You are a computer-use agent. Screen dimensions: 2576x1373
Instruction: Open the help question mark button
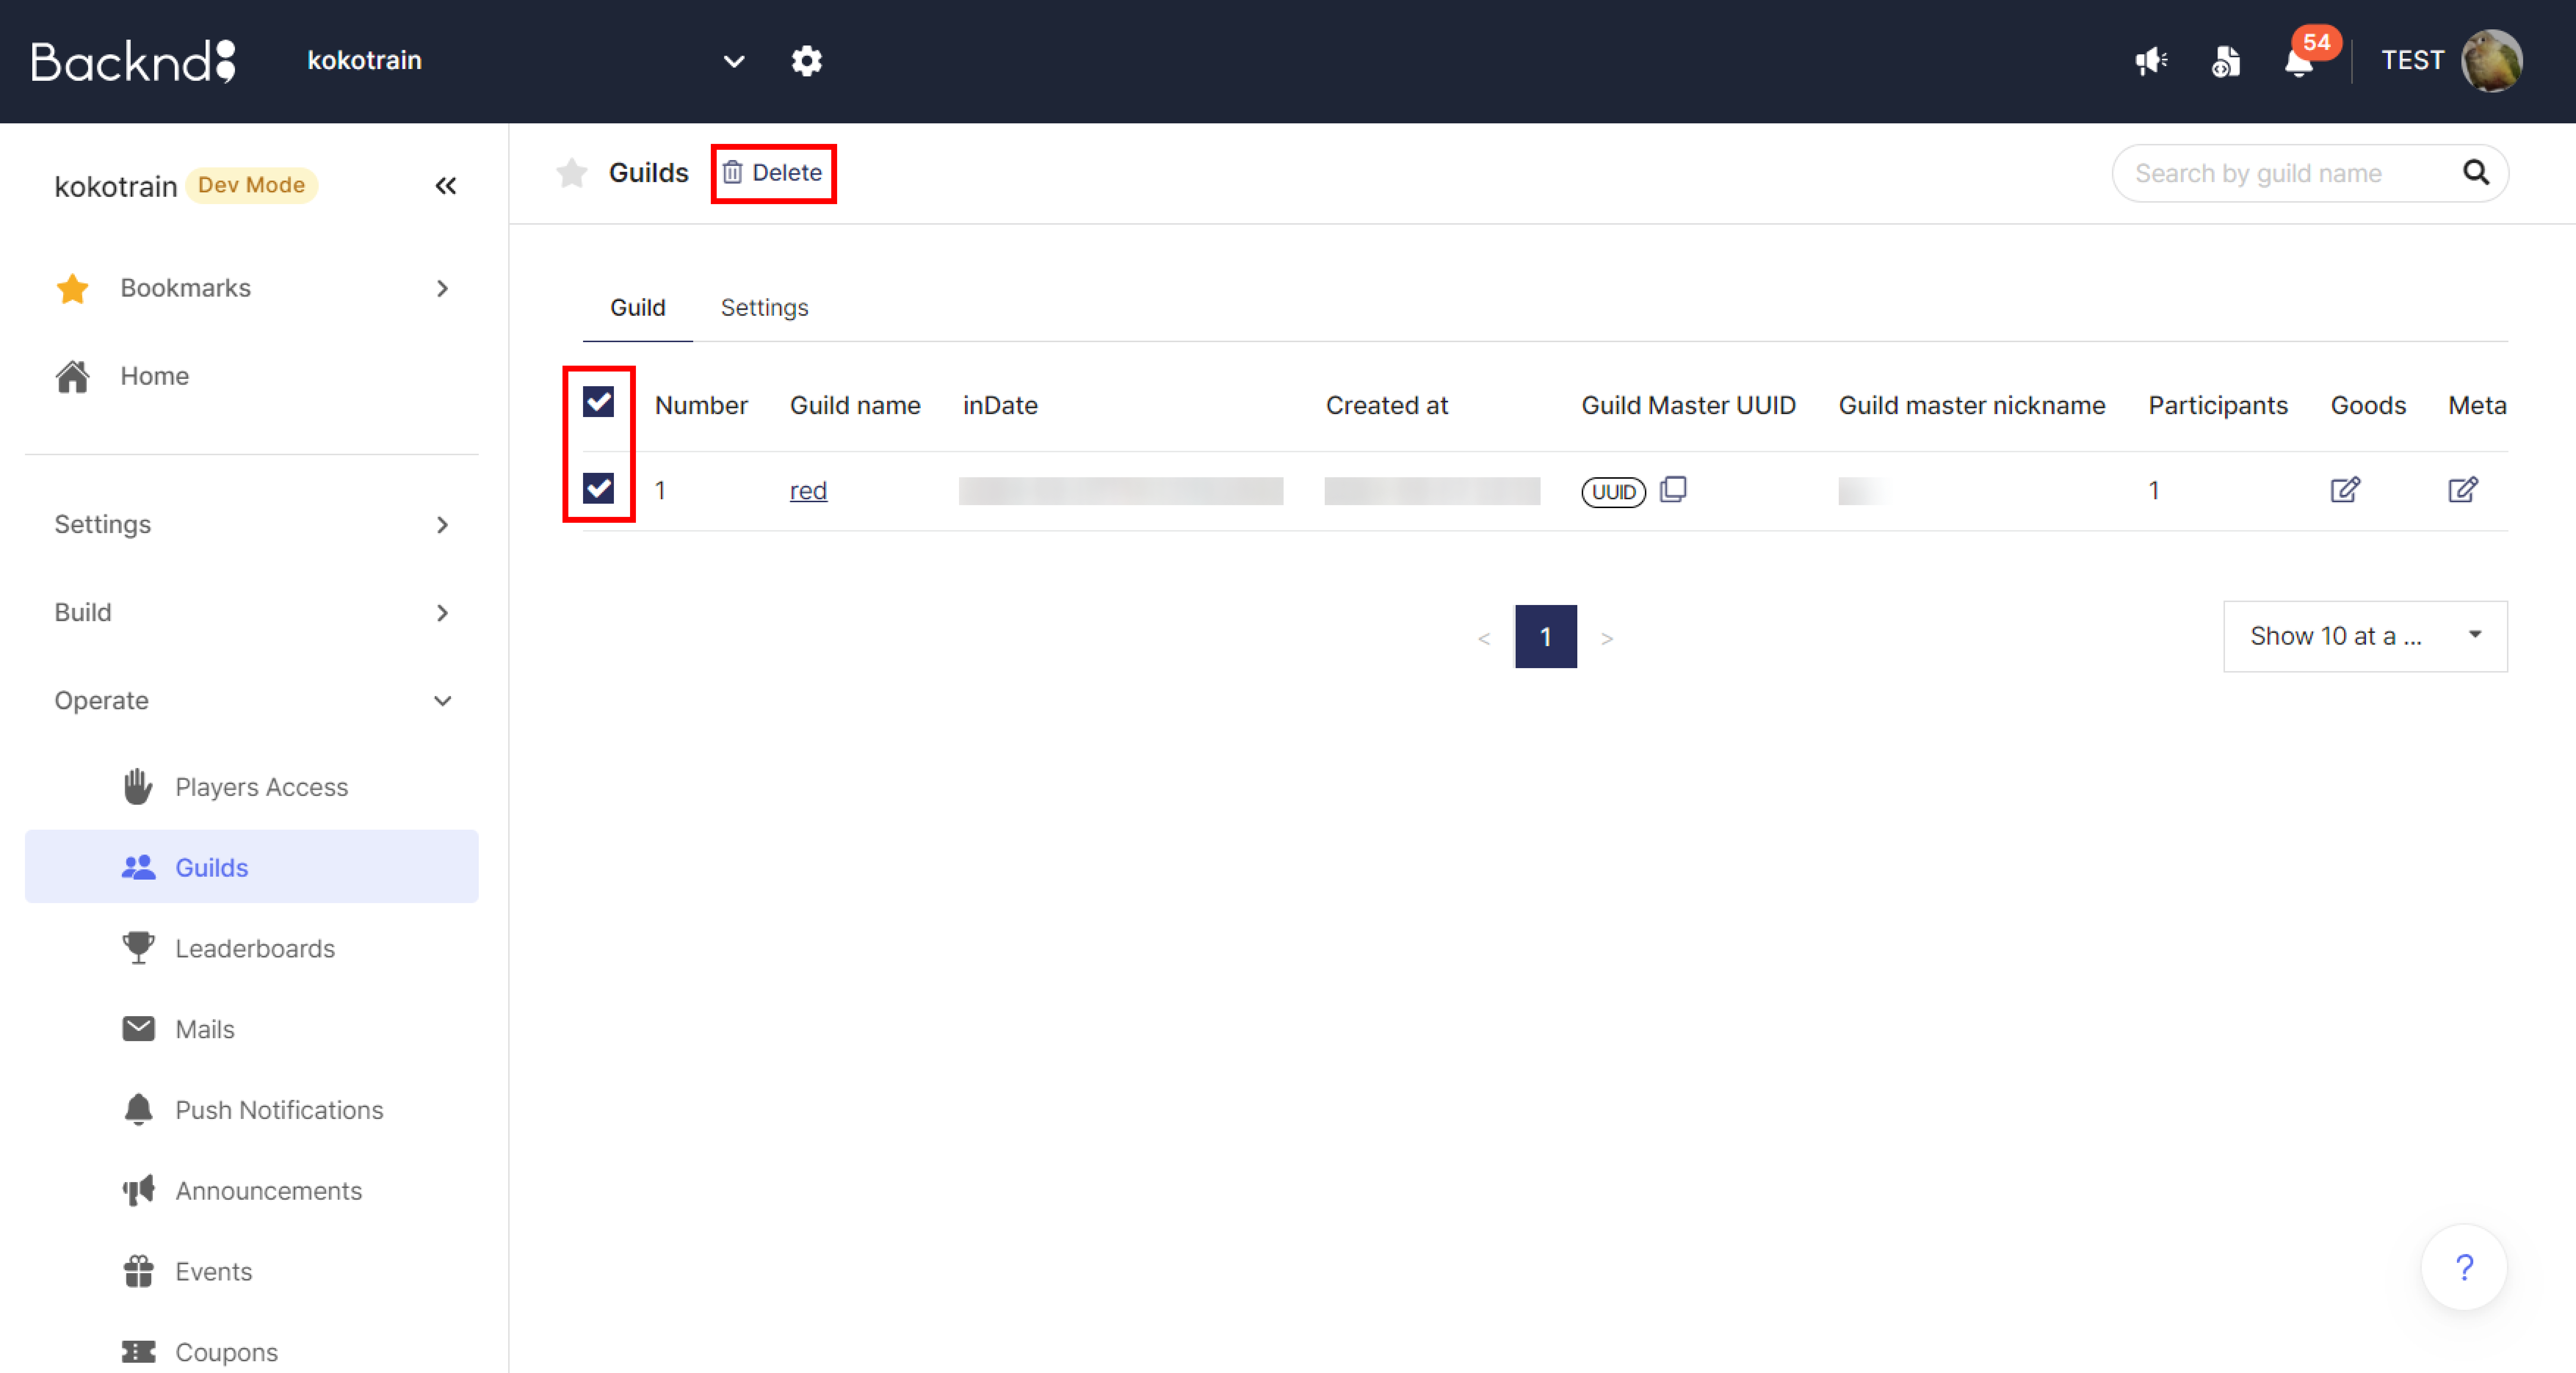2464,1267
